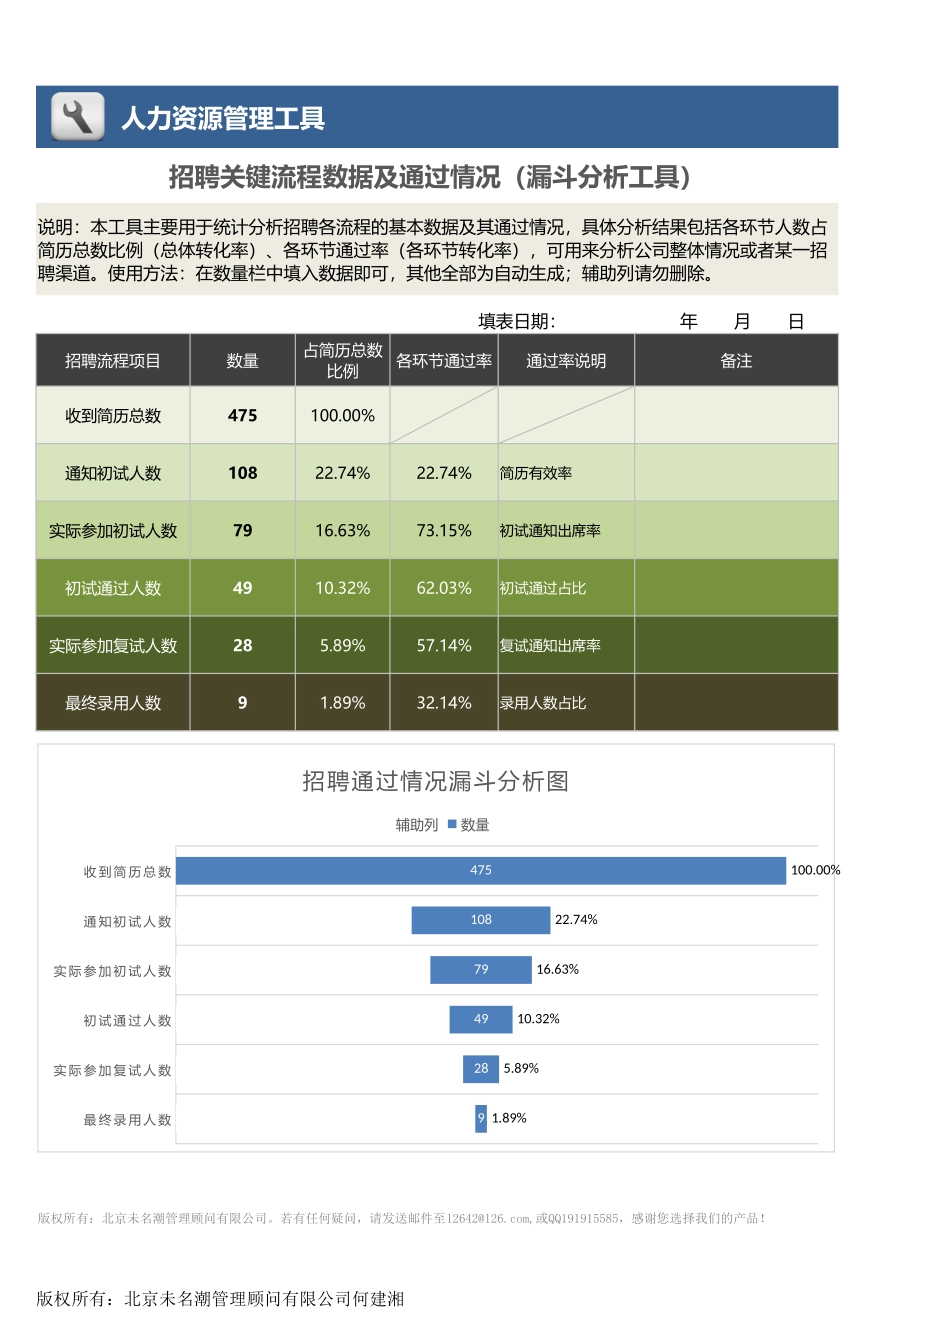The image size is (950, 1344).
Task: Click the cell showing 108 for 通知初试人数
Action: 242,473
